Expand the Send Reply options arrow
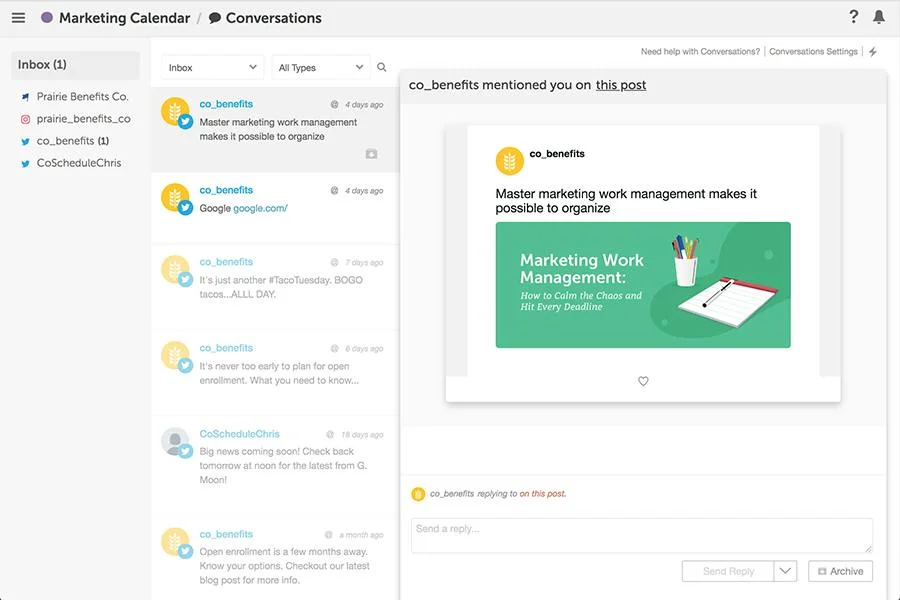Viewport: 900px width, 600px height. (x=785, y=571)
